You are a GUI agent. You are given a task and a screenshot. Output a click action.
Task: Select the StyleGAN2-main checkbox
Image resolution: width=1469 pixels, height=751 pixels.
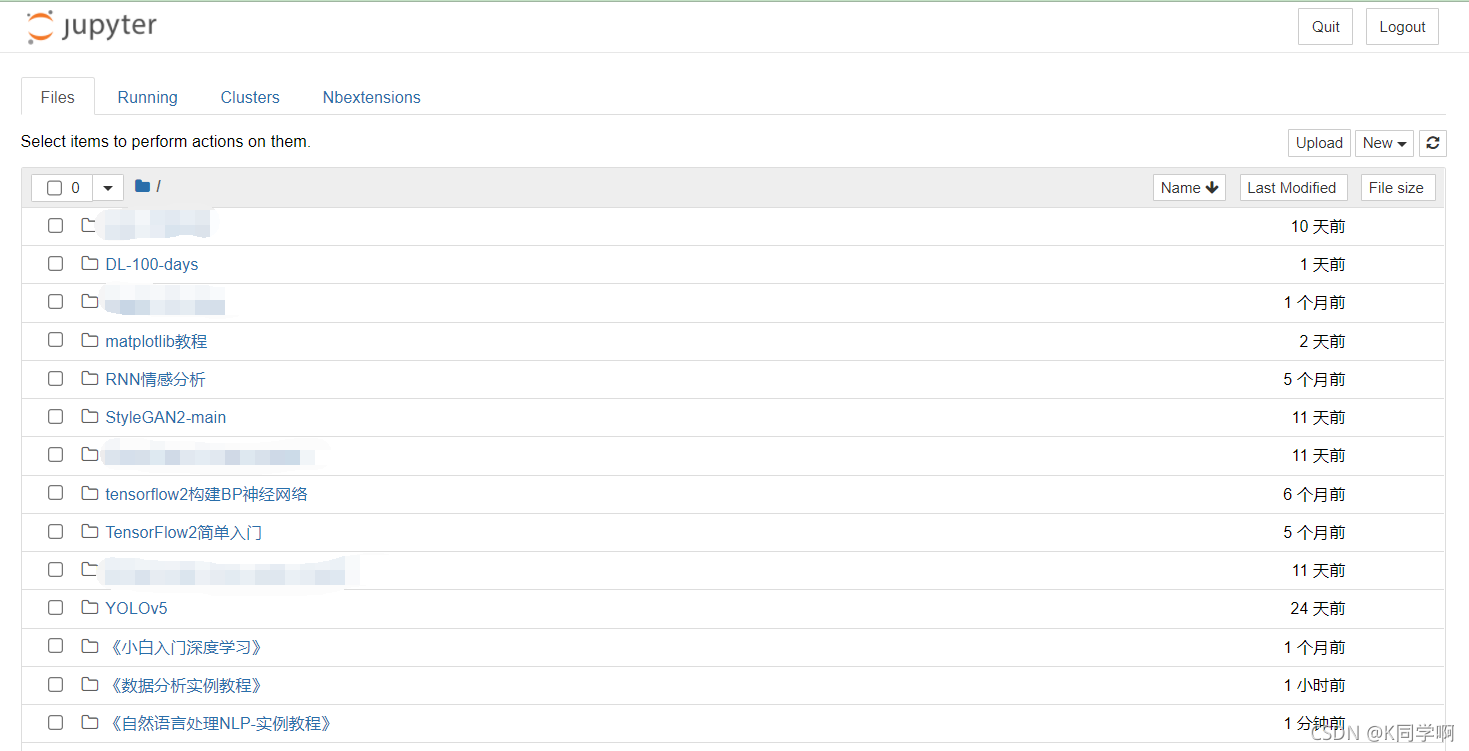pyautogui.click(x=56, y=417)
